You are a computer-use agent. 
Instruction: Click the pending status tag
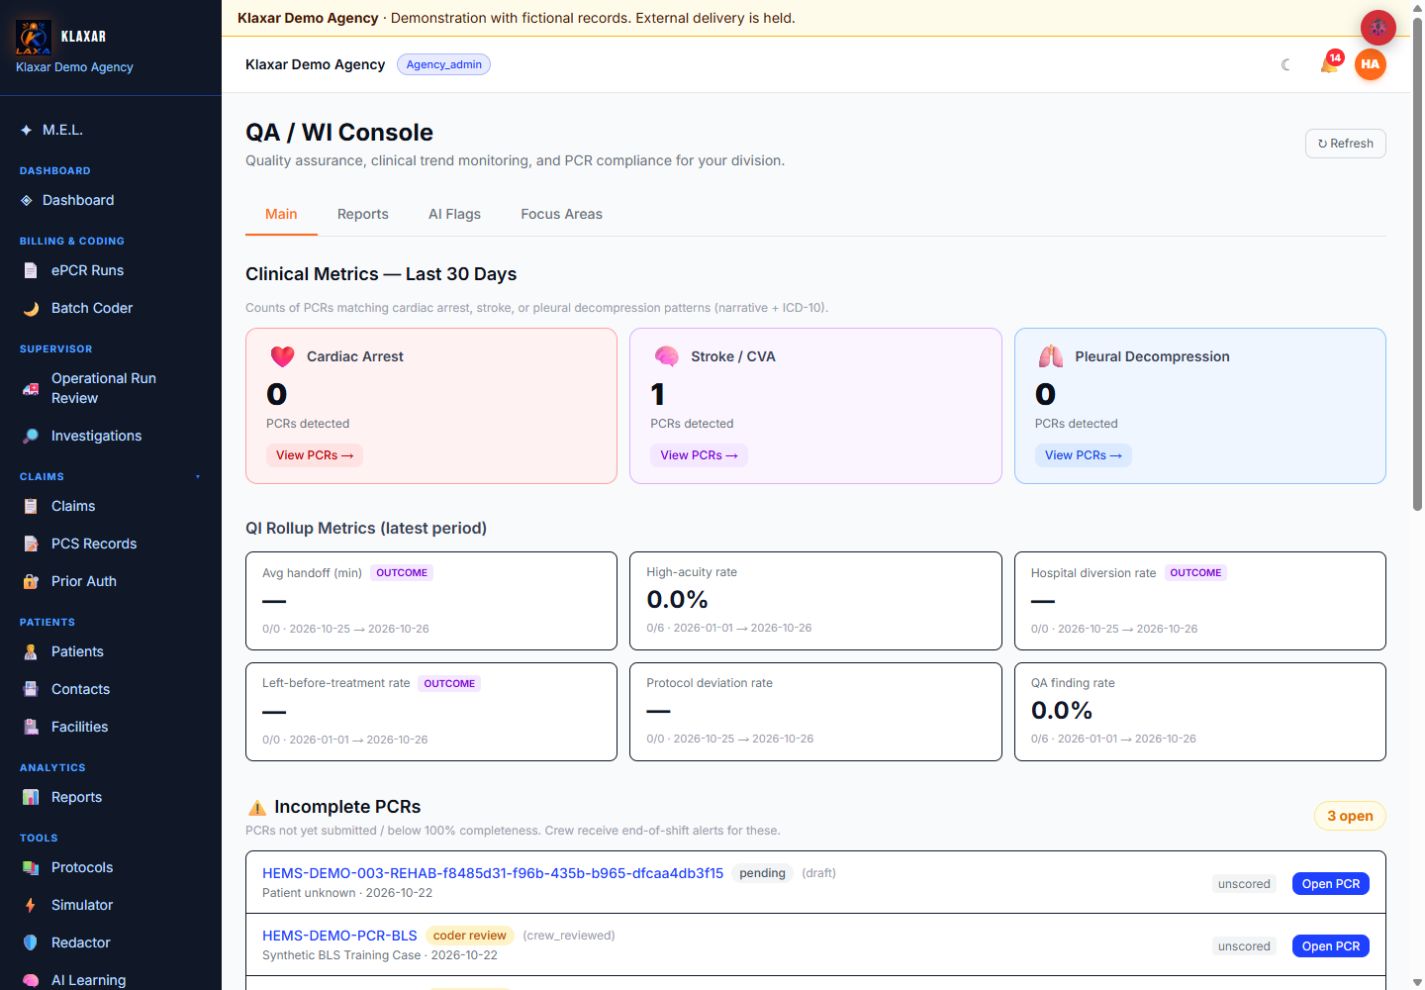762,873
